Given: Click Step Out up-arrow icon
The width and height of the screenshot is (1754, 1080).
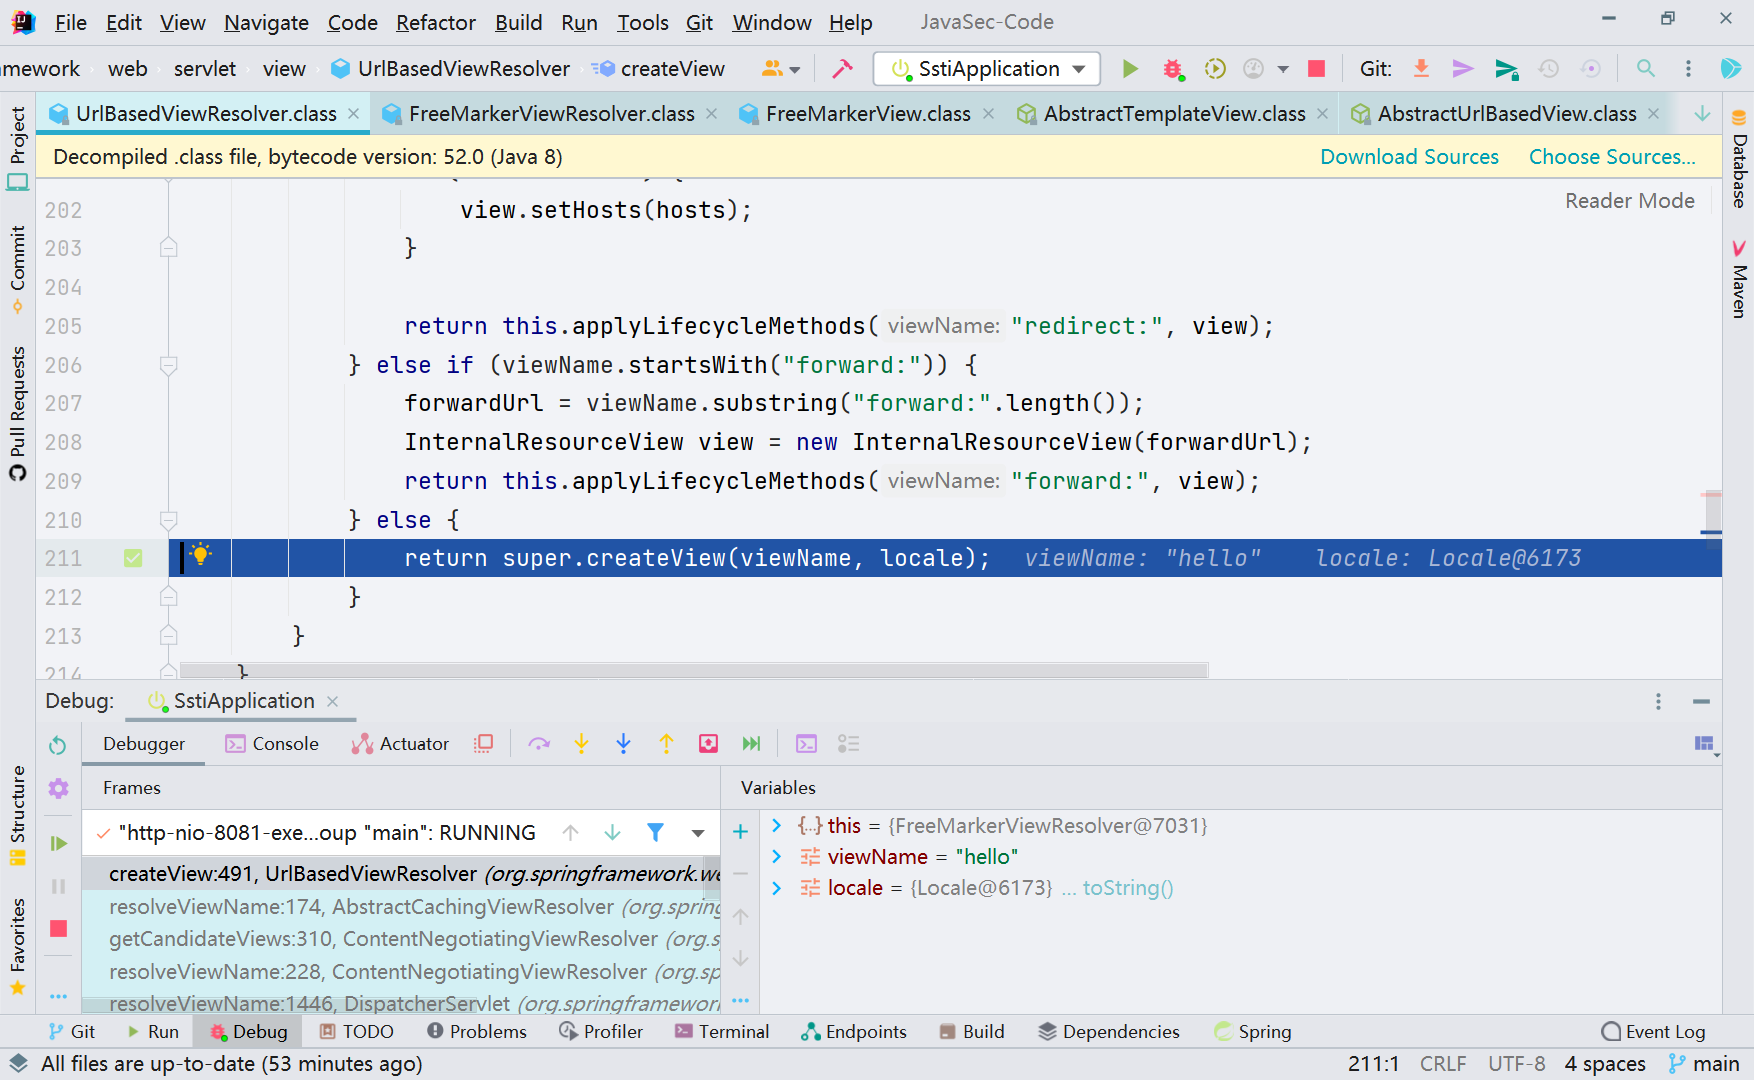Looking at the screenshot, I should coord(666,744).
